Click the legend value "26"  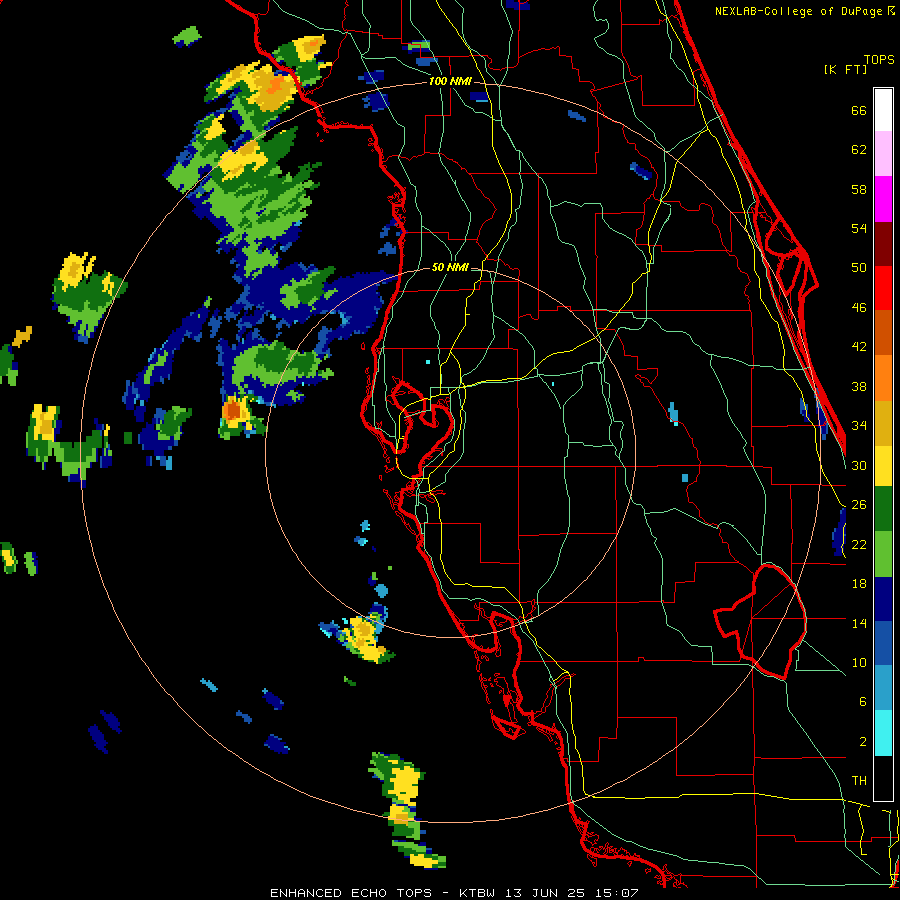tap(859, 505)
